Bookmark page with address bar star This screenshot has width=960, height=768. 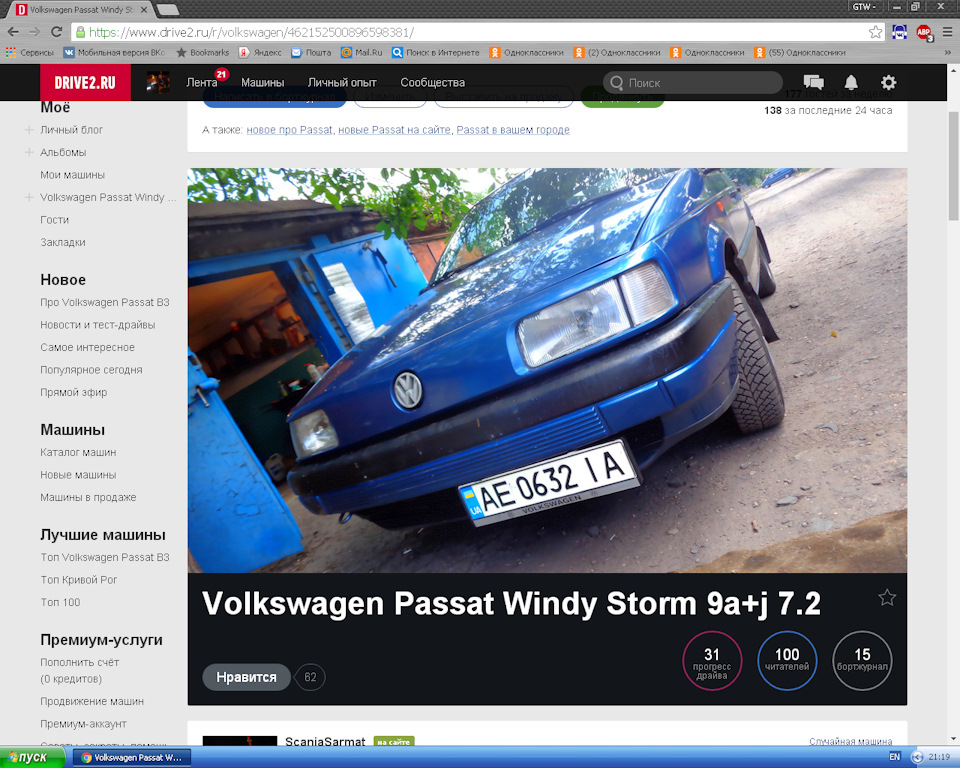876,32
